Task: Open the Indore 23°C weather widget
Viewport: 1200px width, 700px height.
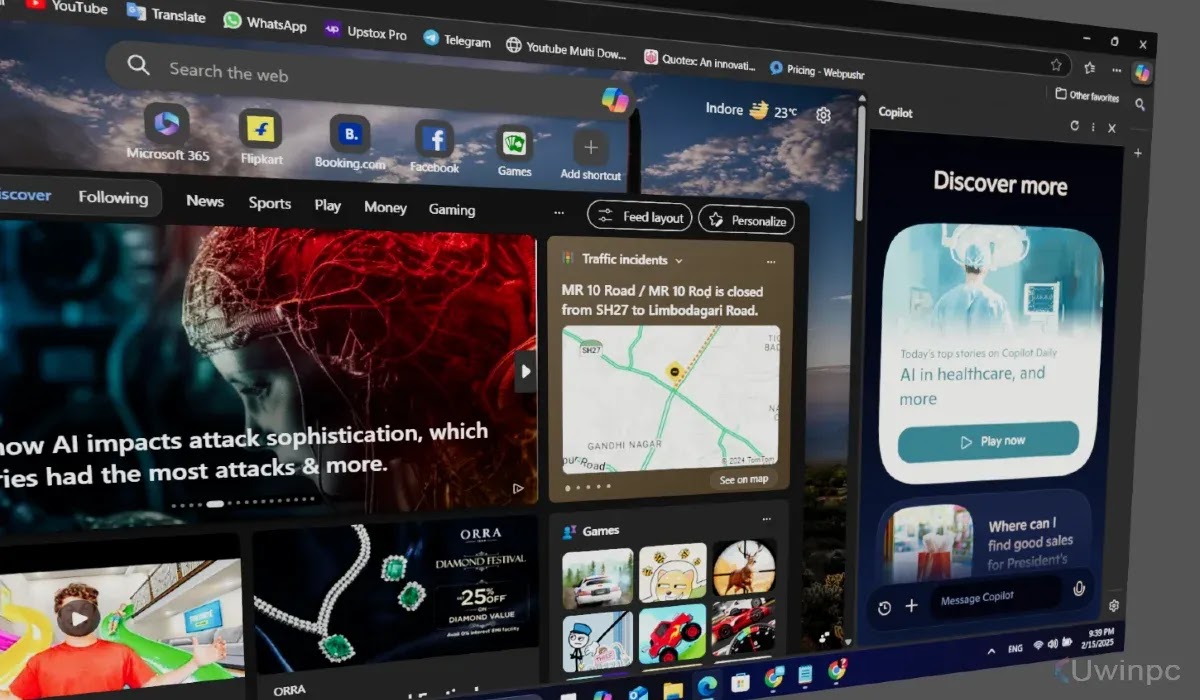Action: pyautogui.click(x=751, y=110)
